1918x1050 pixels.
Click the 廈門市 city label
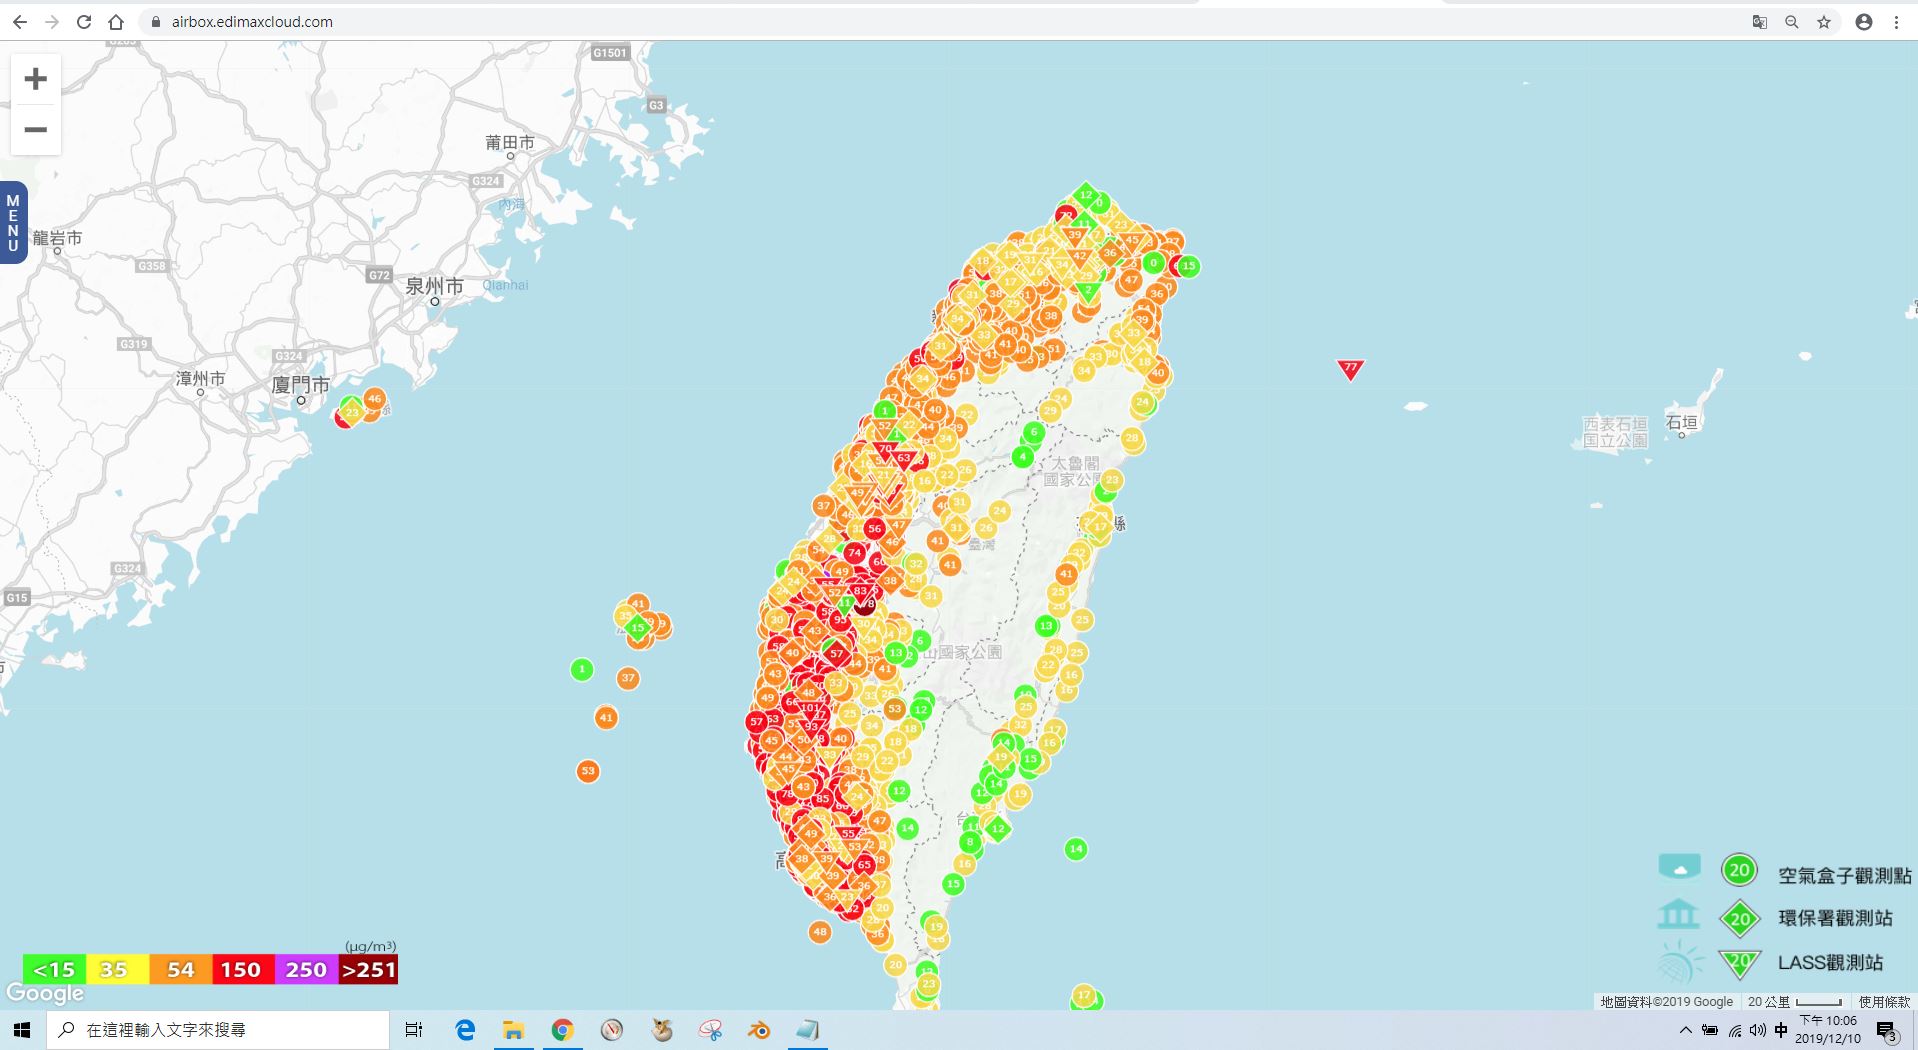[300, 385]
